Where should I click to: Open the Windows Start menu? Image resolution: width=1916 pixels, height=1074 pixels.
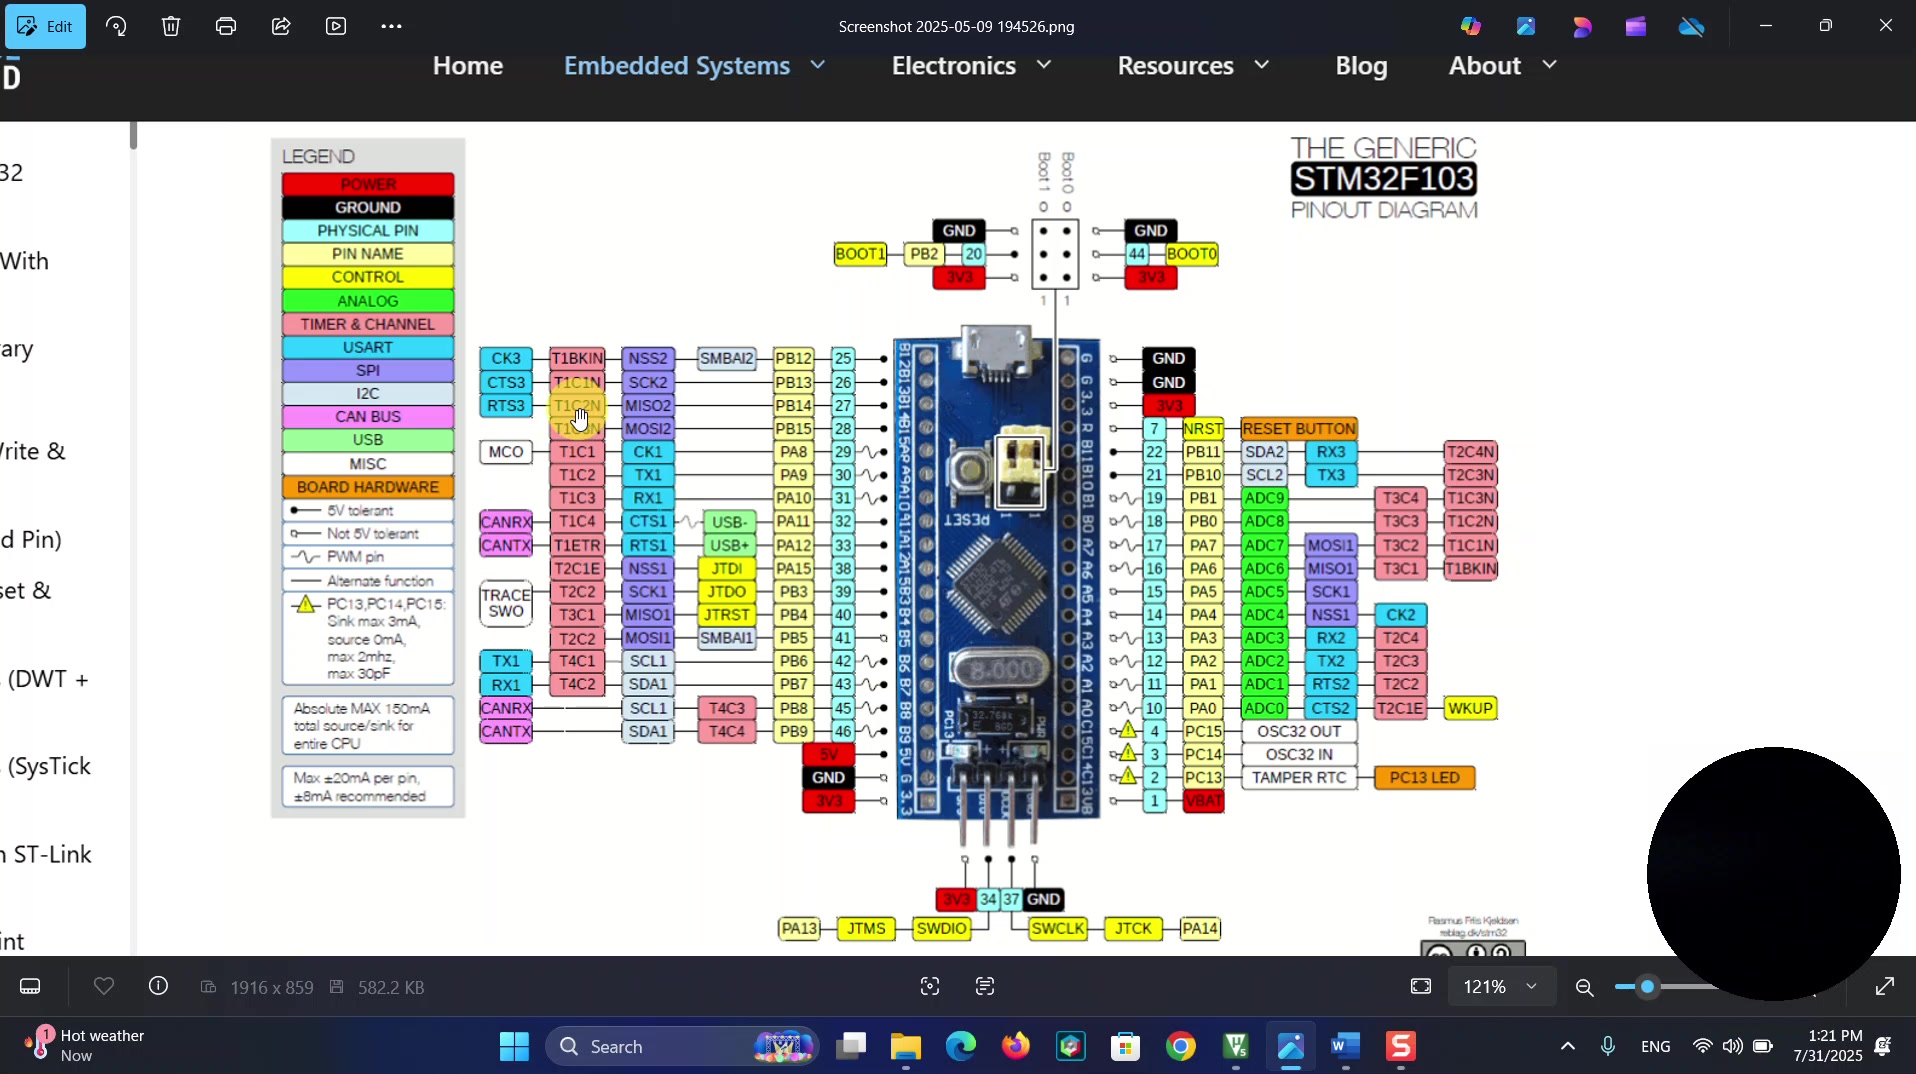(x=514, y=1047)
